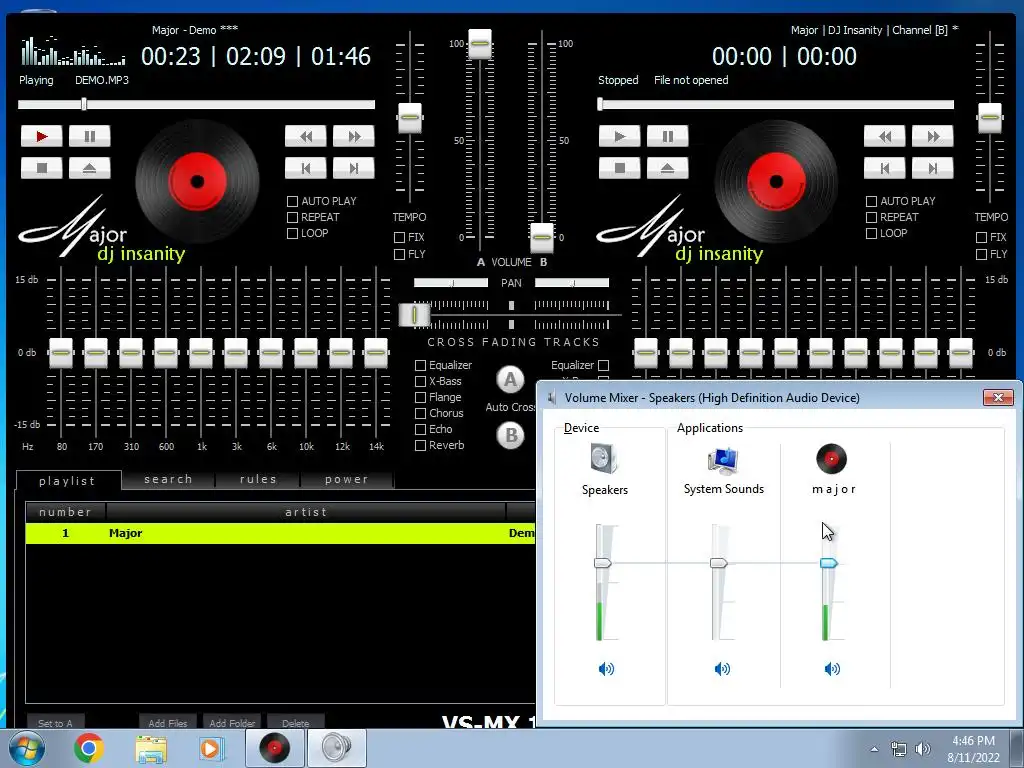The width and height of the screenshot is (1024, 768).
Task: Click the Add Files button
Action: [168, 722]
